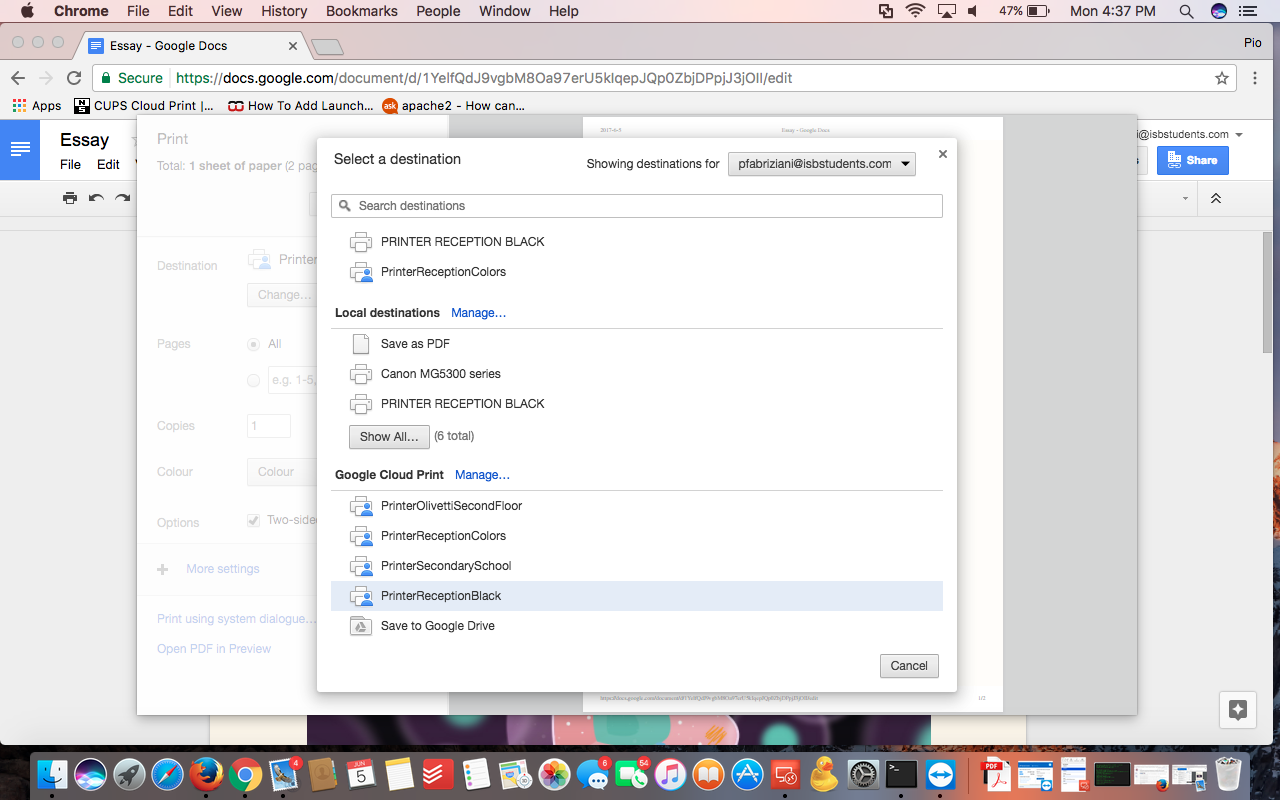Select the Canon MG5300 series printer icon
The image size is (1280, 800).
click(361, 374)
